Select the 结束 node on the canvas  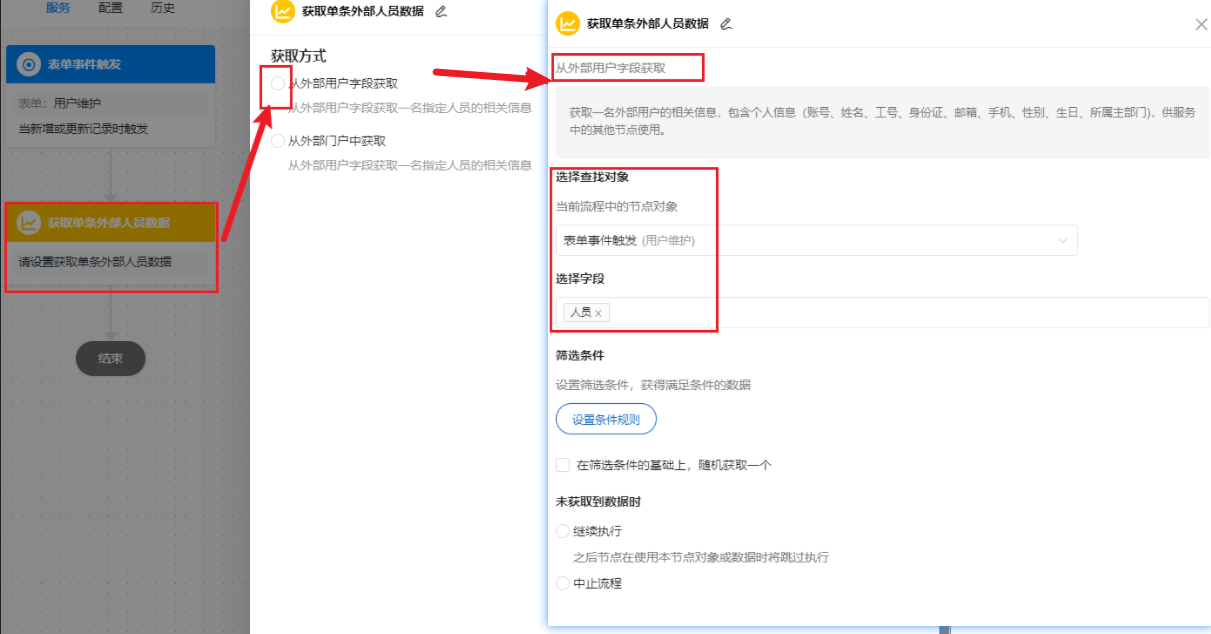click(x=110, y=358)
